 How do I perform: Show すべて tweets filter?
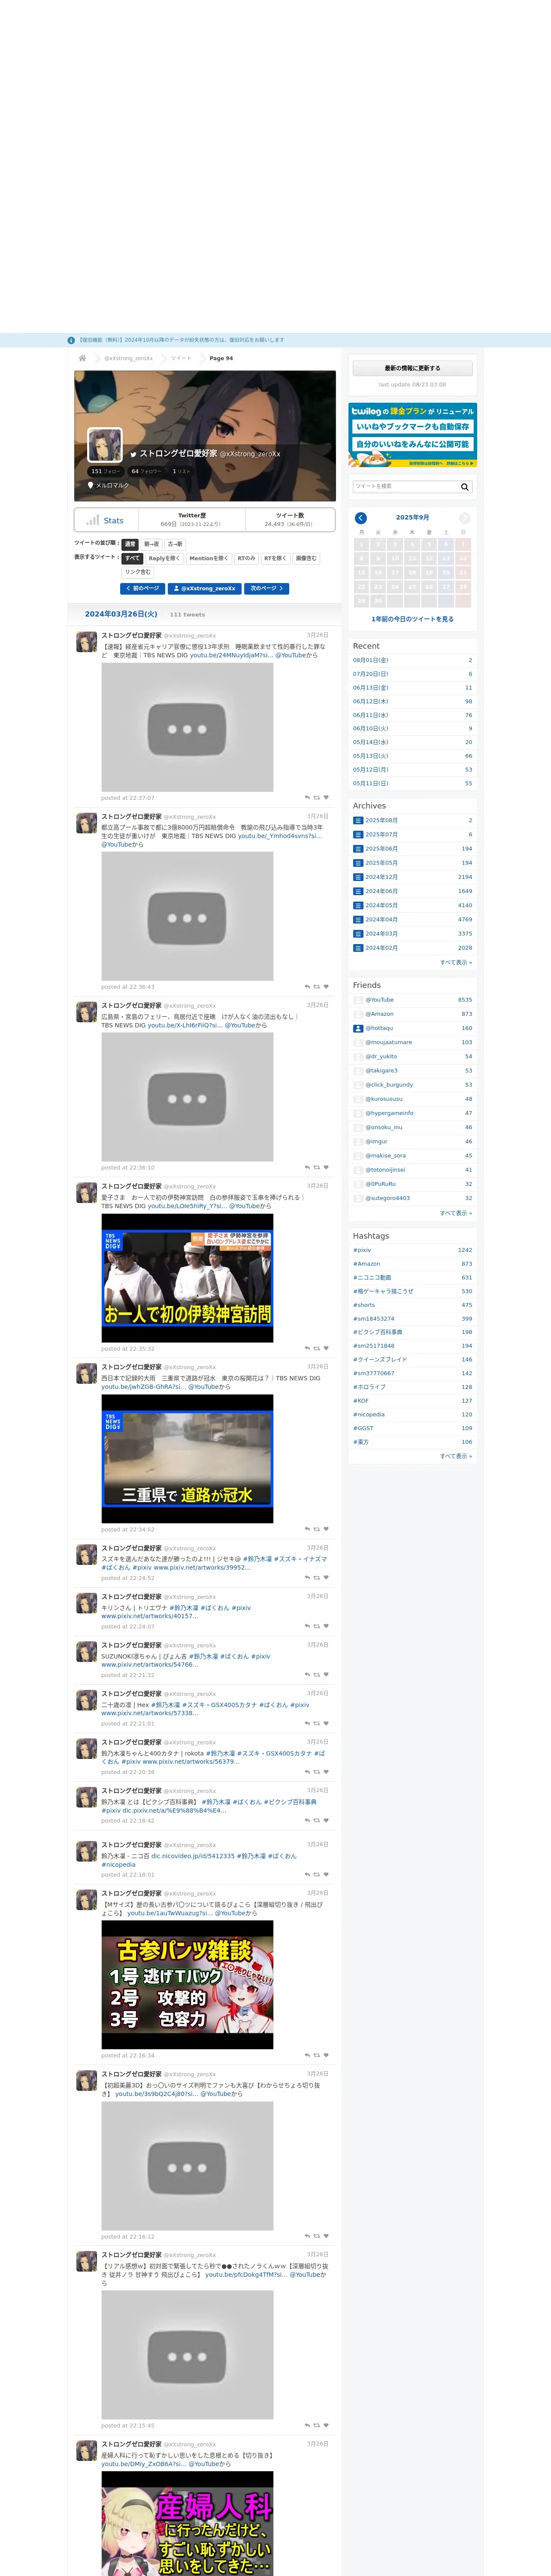click(x=132, y=558)
